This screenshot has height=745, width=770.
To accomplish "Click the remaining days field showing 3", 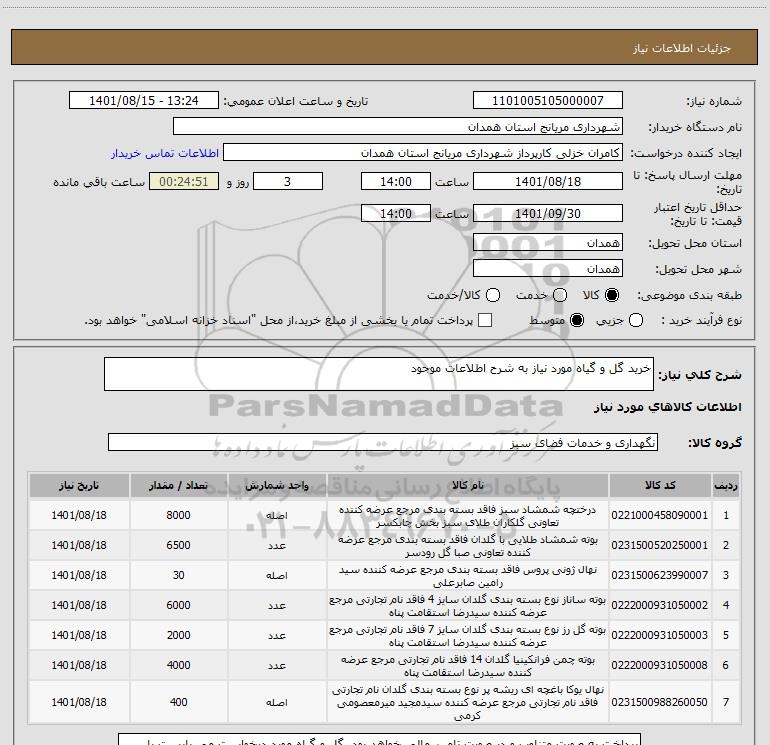I will 288,181.
